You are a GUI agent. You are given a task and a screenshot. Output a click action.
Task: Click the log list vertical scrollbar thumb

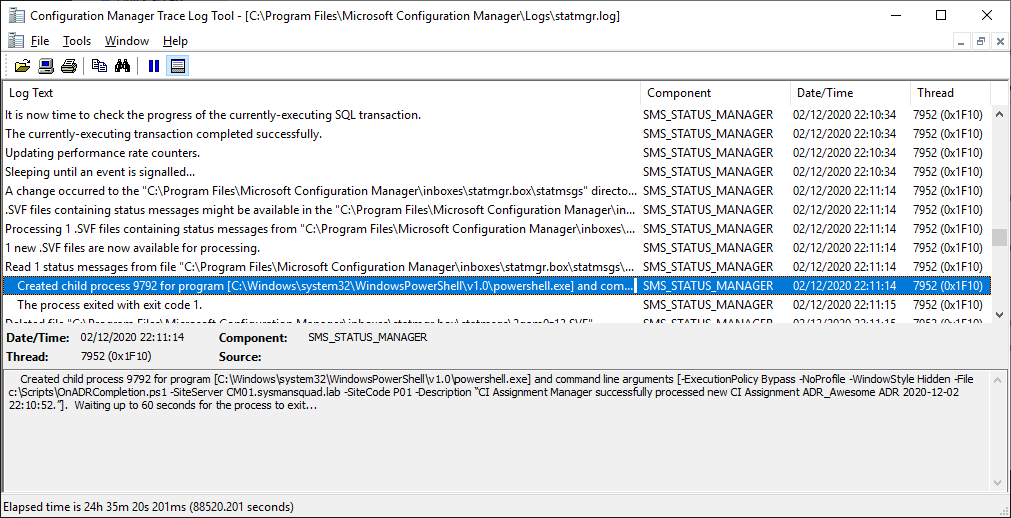(x=999, y=237)
